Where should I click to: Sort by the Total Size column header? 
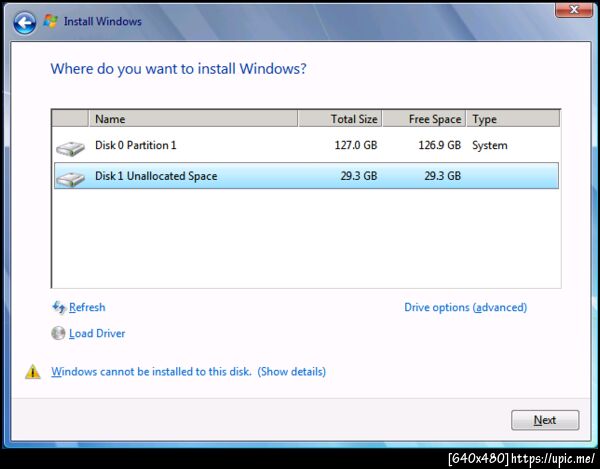[340, 119]
